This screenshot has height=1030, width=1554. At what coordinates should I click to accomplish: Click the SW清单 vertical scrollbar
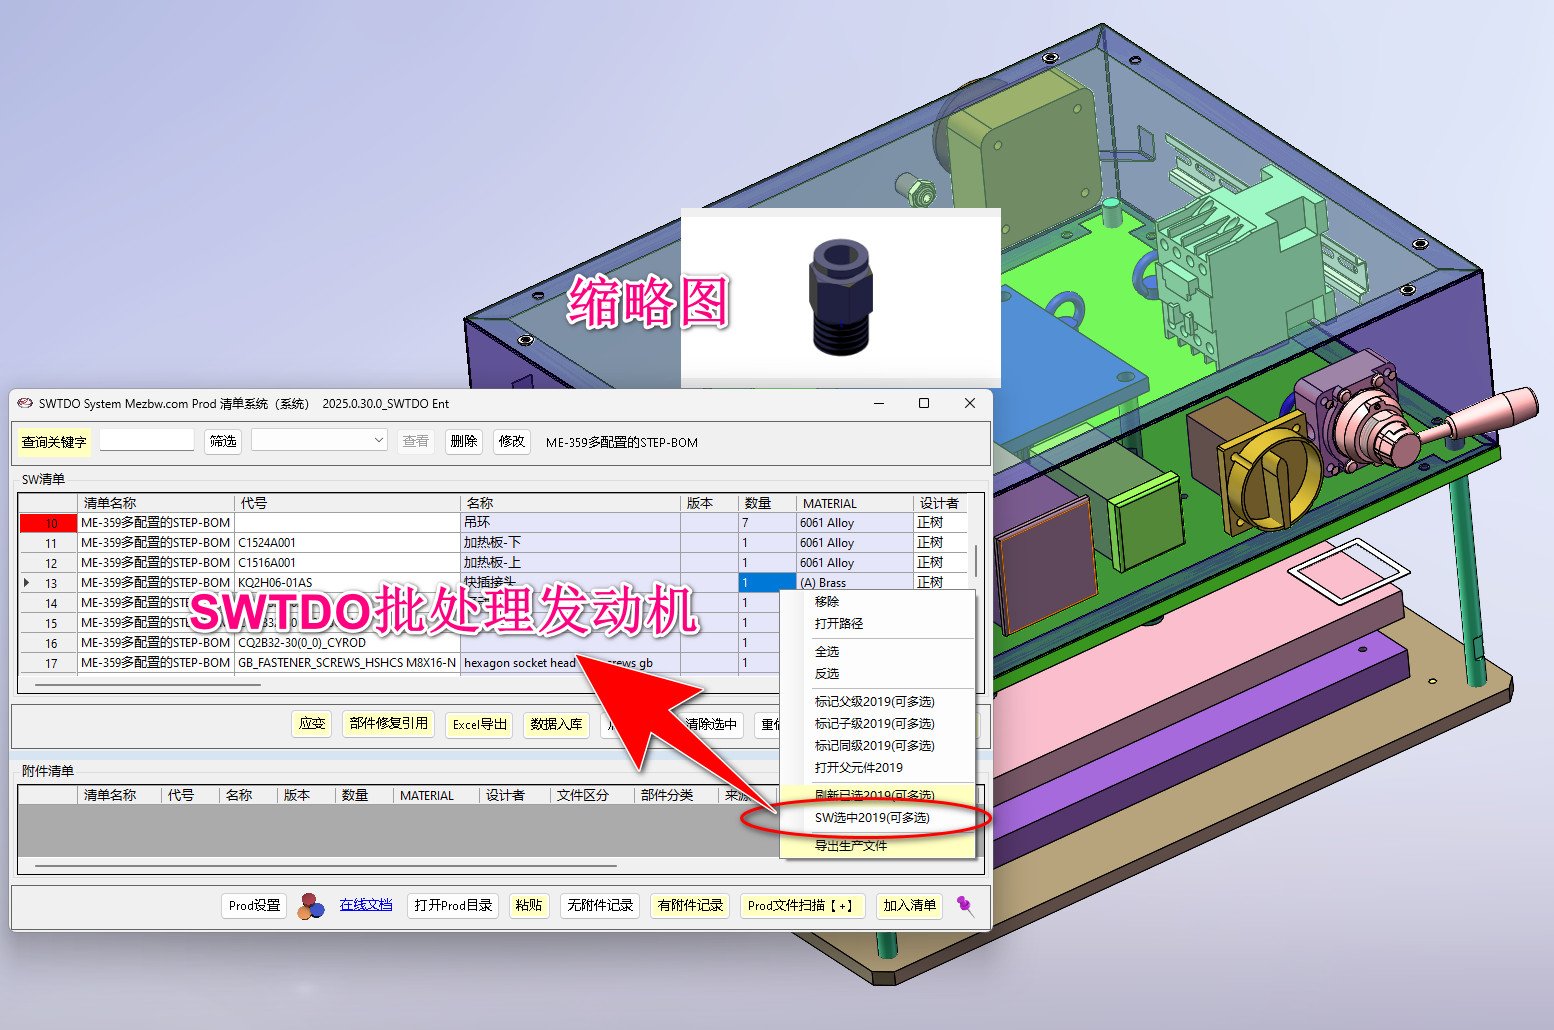click(x=975, y=560)
